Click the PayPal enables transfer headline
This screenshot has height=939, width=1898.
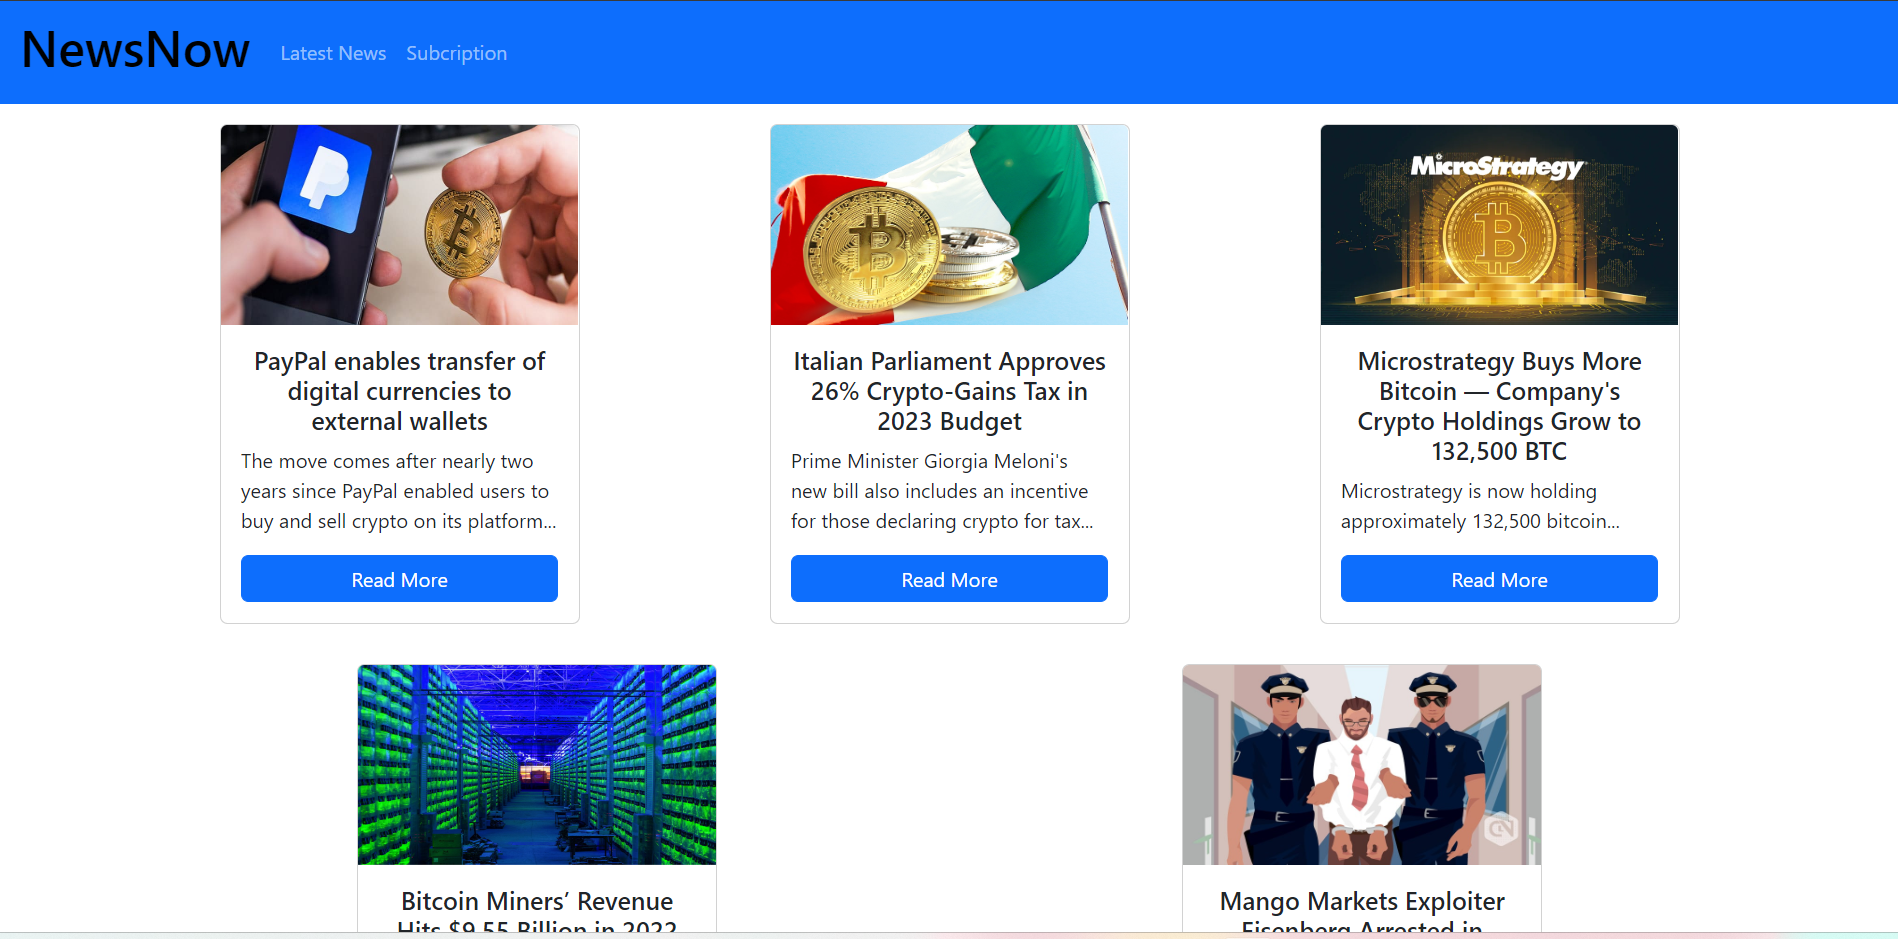click(x=400, y=391)
